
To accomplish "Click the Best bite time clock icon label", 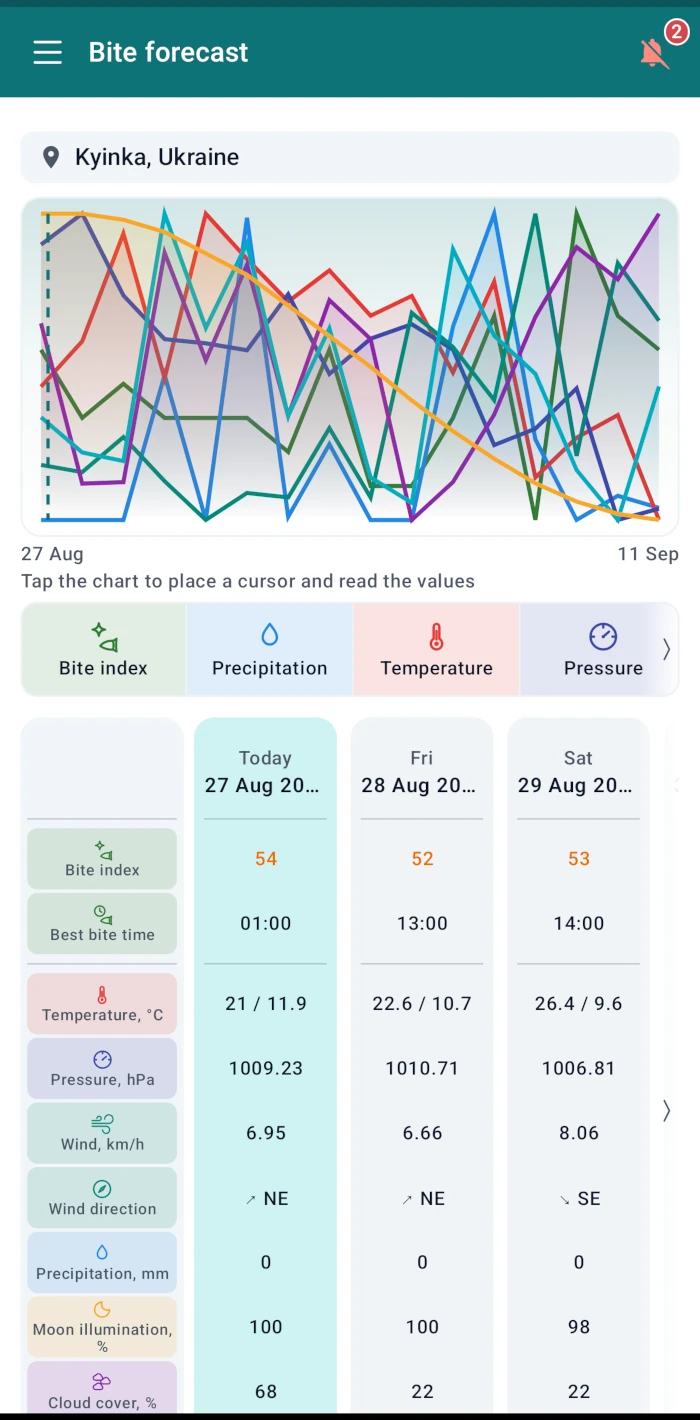I will click(102, 923).
